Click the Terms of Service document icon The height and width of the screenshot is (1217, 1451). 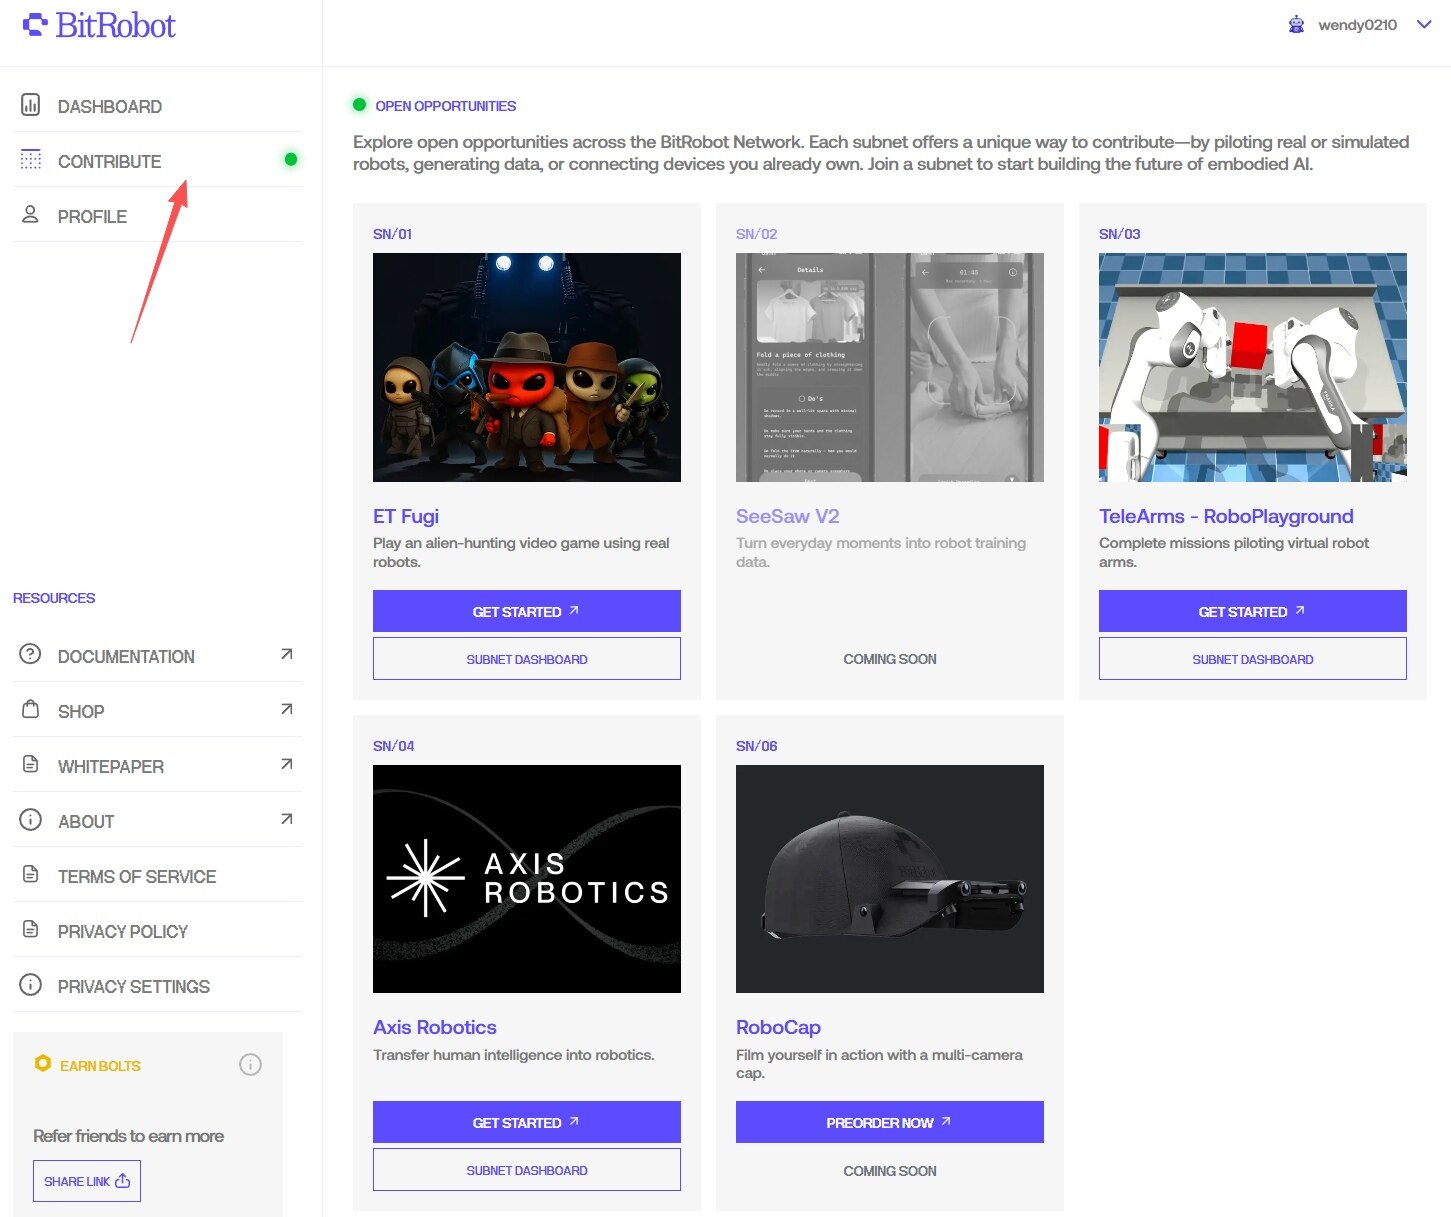pyautogui.click(x=31, y=874)
